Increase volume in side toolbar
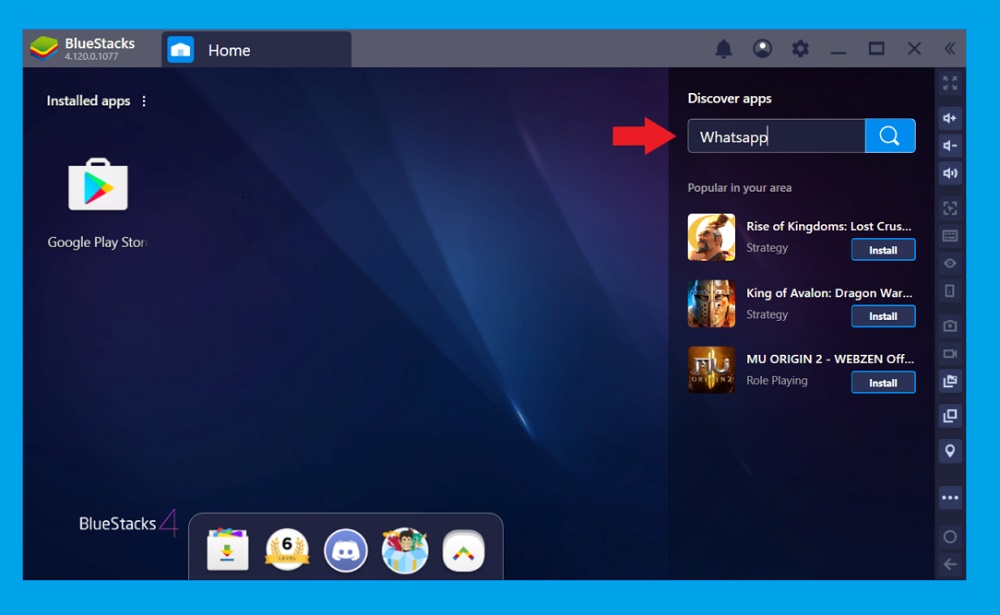1000x615 pixels. click(950, 118)
